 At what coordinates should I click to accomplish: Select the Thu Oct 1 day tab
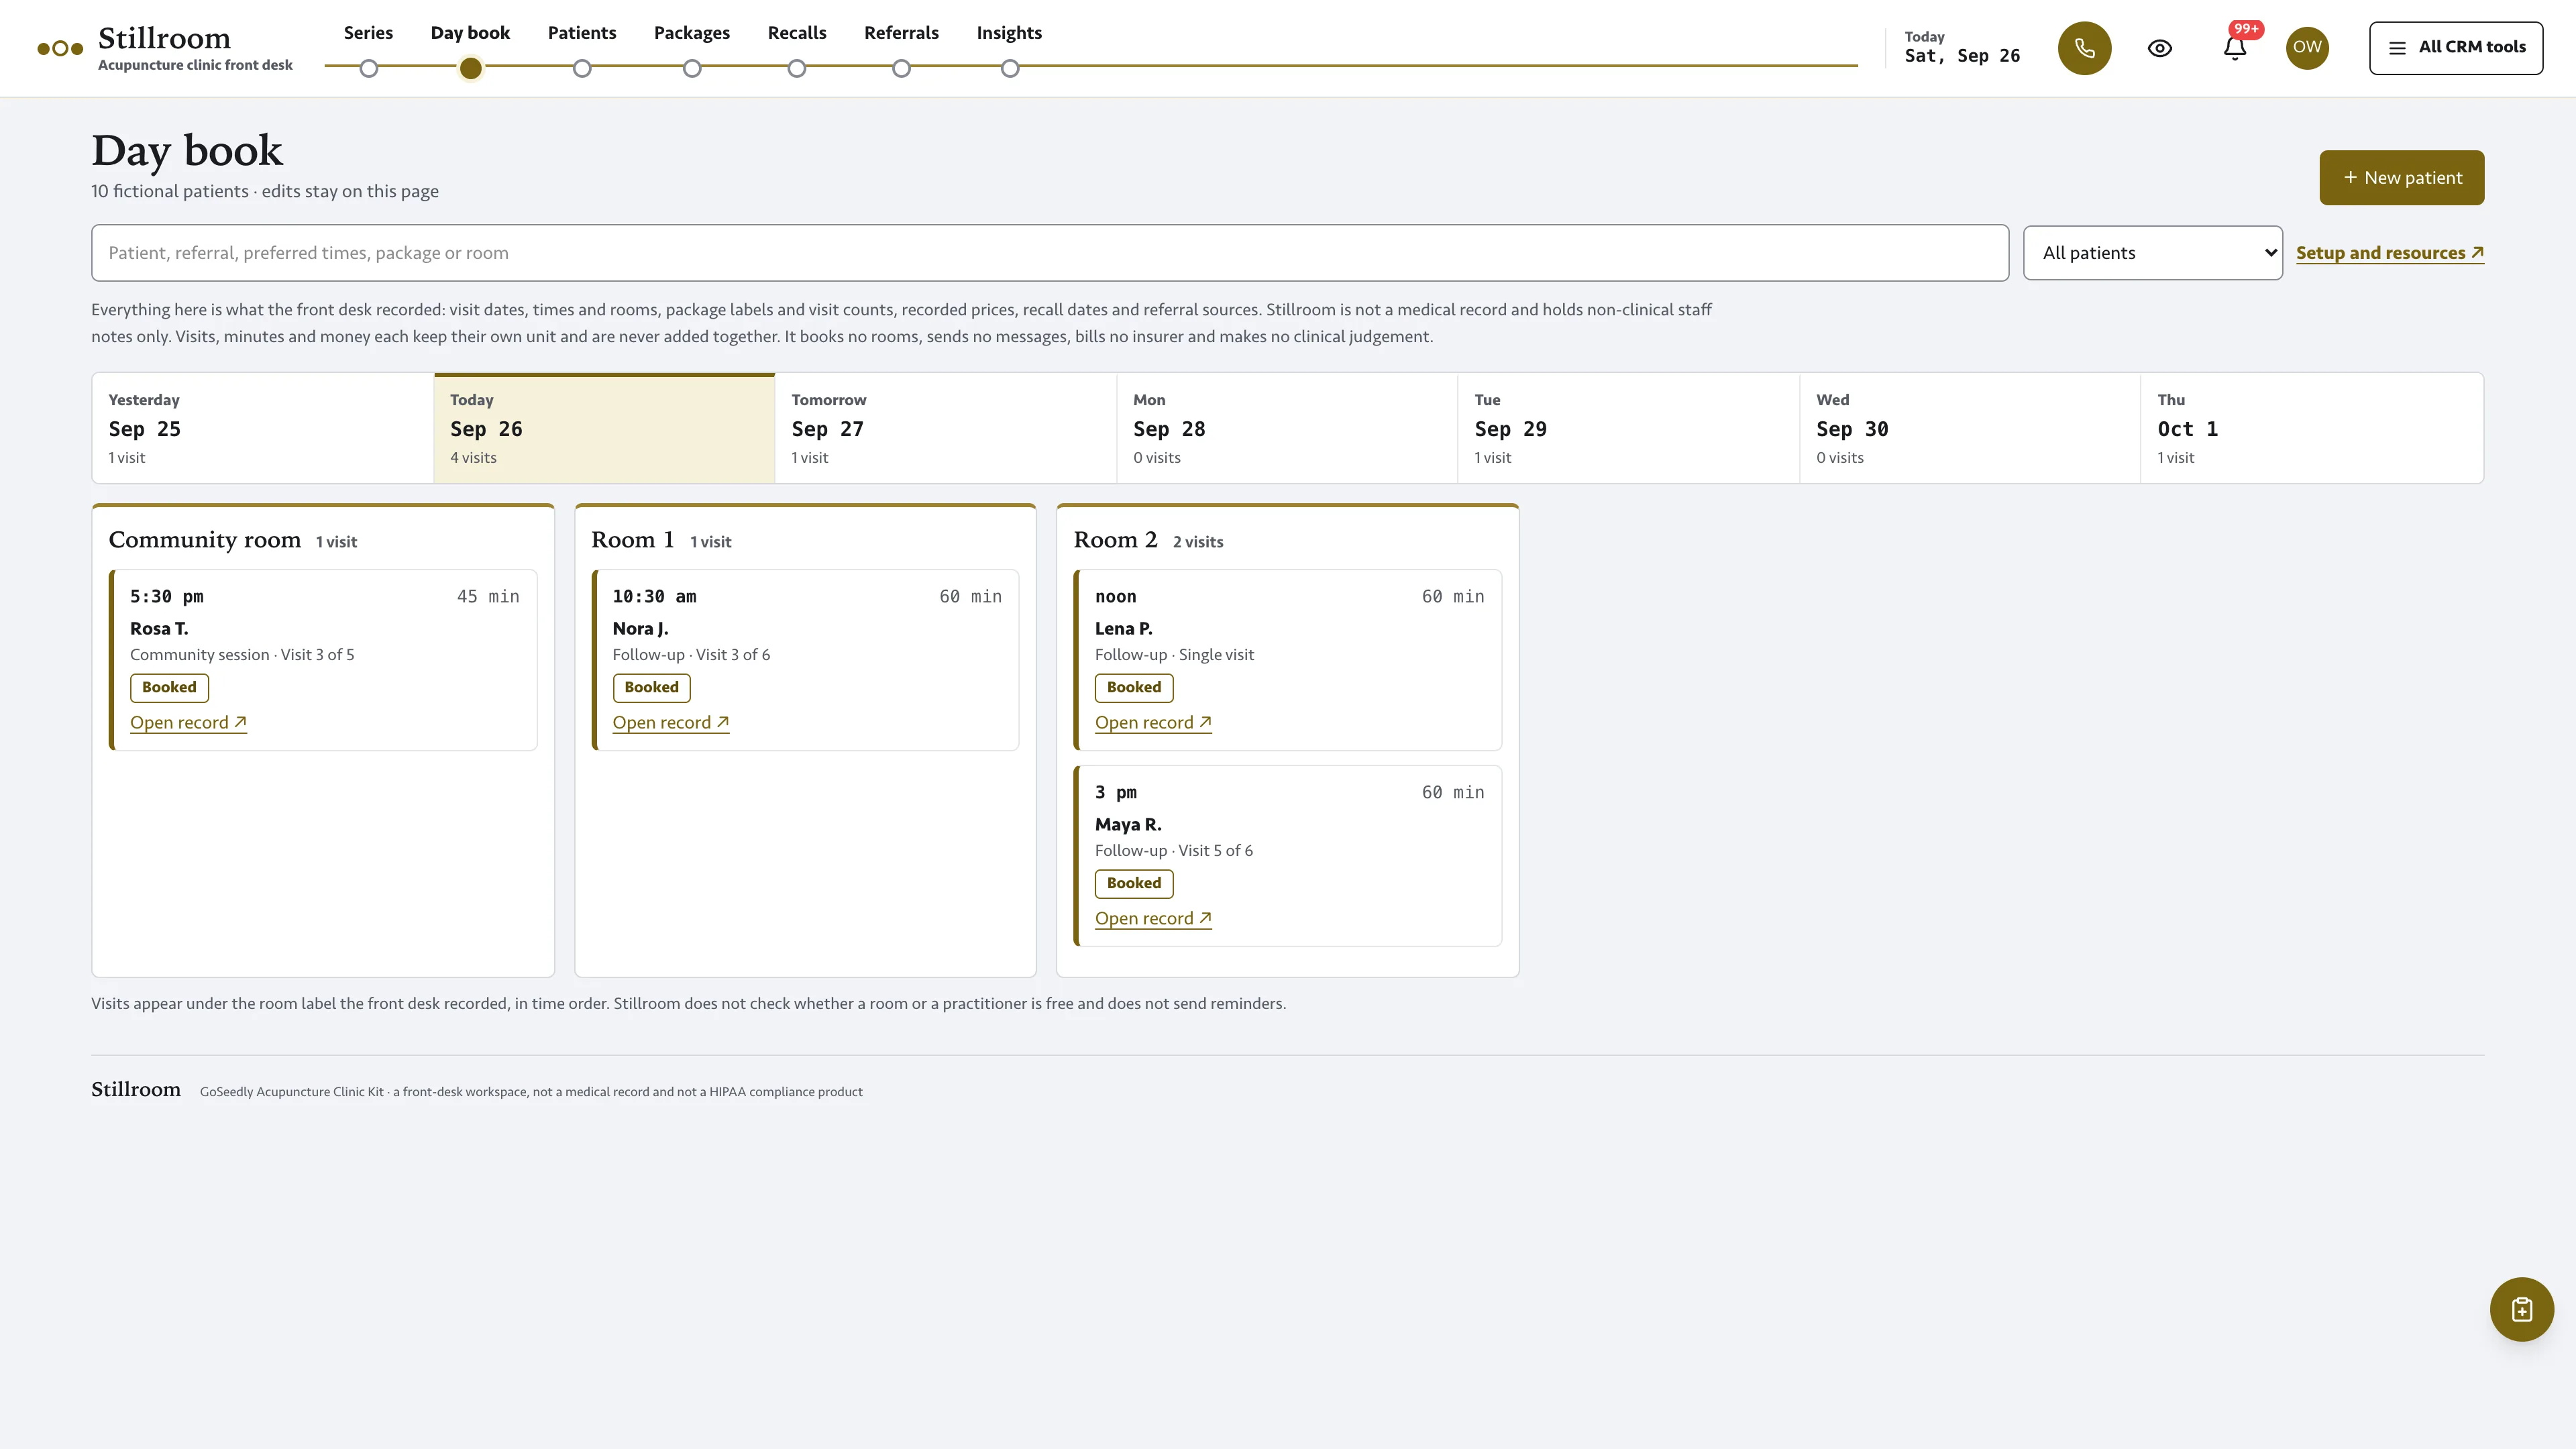(x=2312, y=429)
